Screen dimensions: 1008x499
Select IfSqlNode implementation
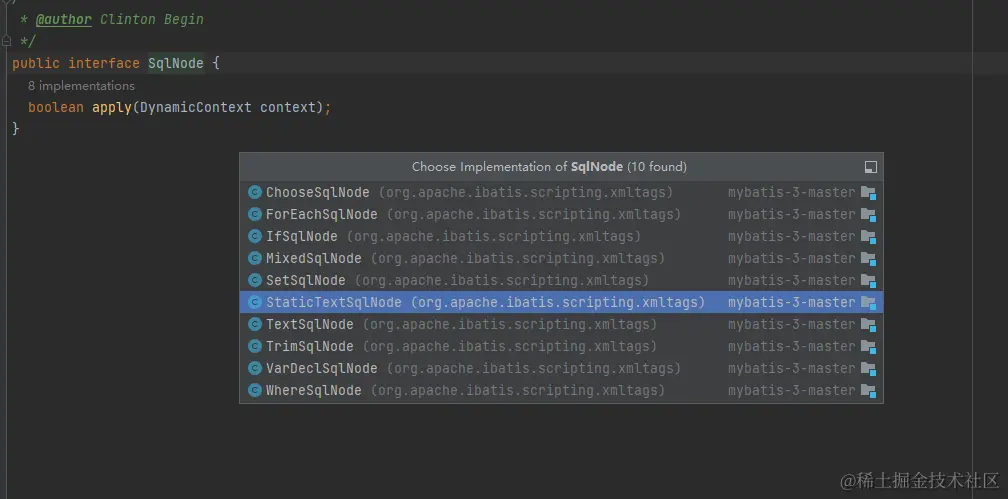561,237
